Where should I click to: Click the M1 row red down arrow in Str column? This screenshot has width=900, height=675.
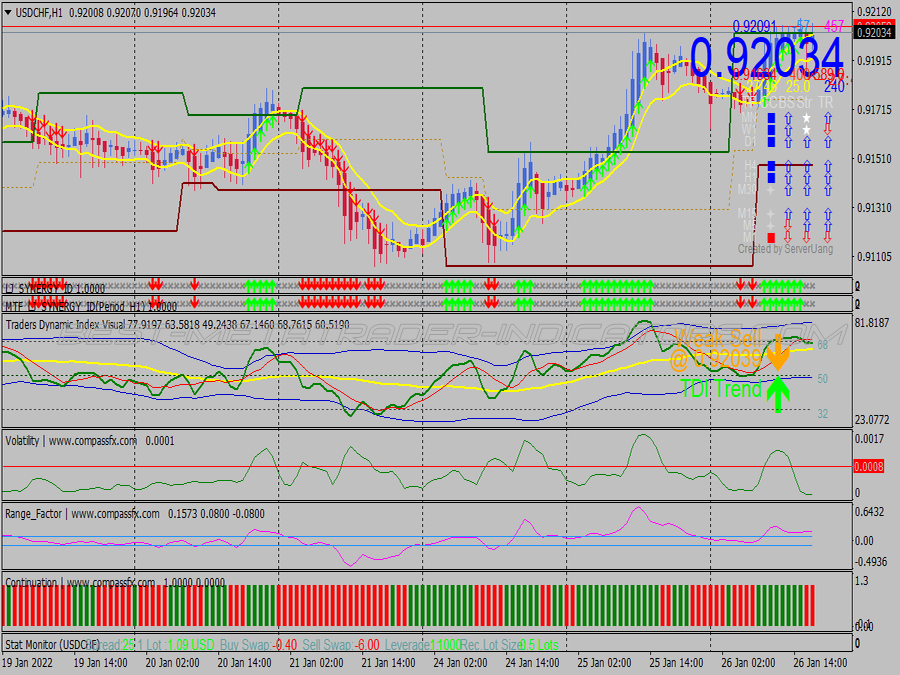806,237
